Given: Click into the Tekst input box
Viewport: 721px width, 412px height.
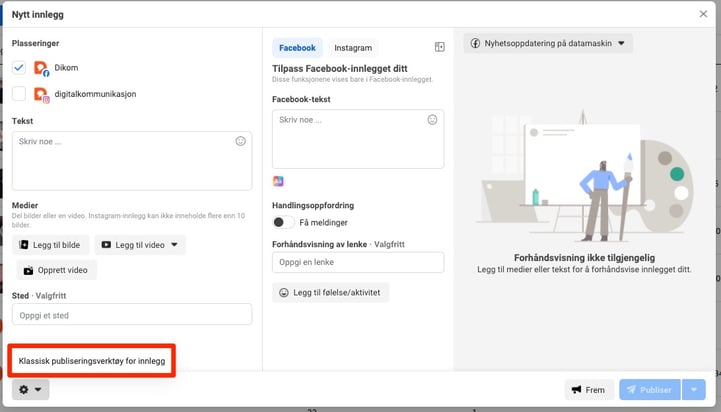Looking at the screenshot, I should (x=132, y=161).
